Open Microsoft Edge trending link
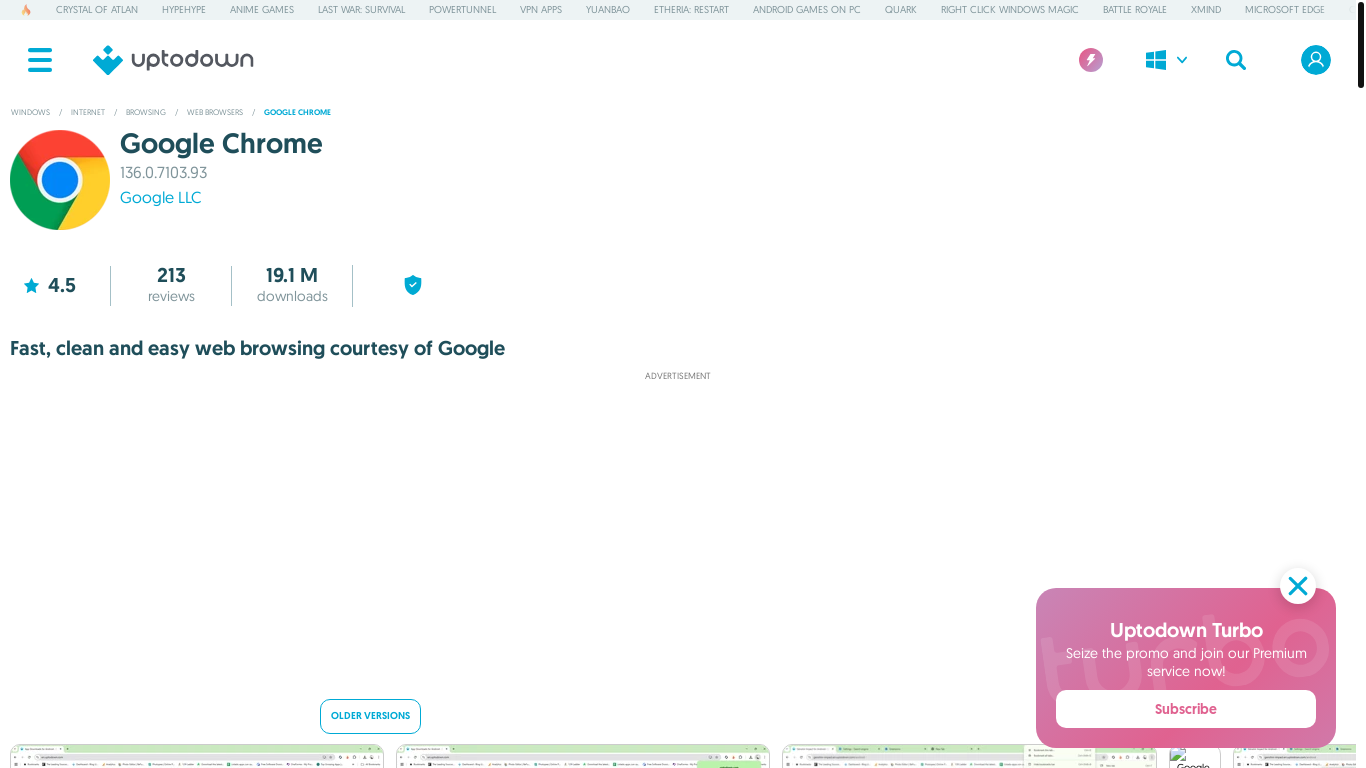The image size is (1366, 768). pyautogui.click(x=1284, y=10)
